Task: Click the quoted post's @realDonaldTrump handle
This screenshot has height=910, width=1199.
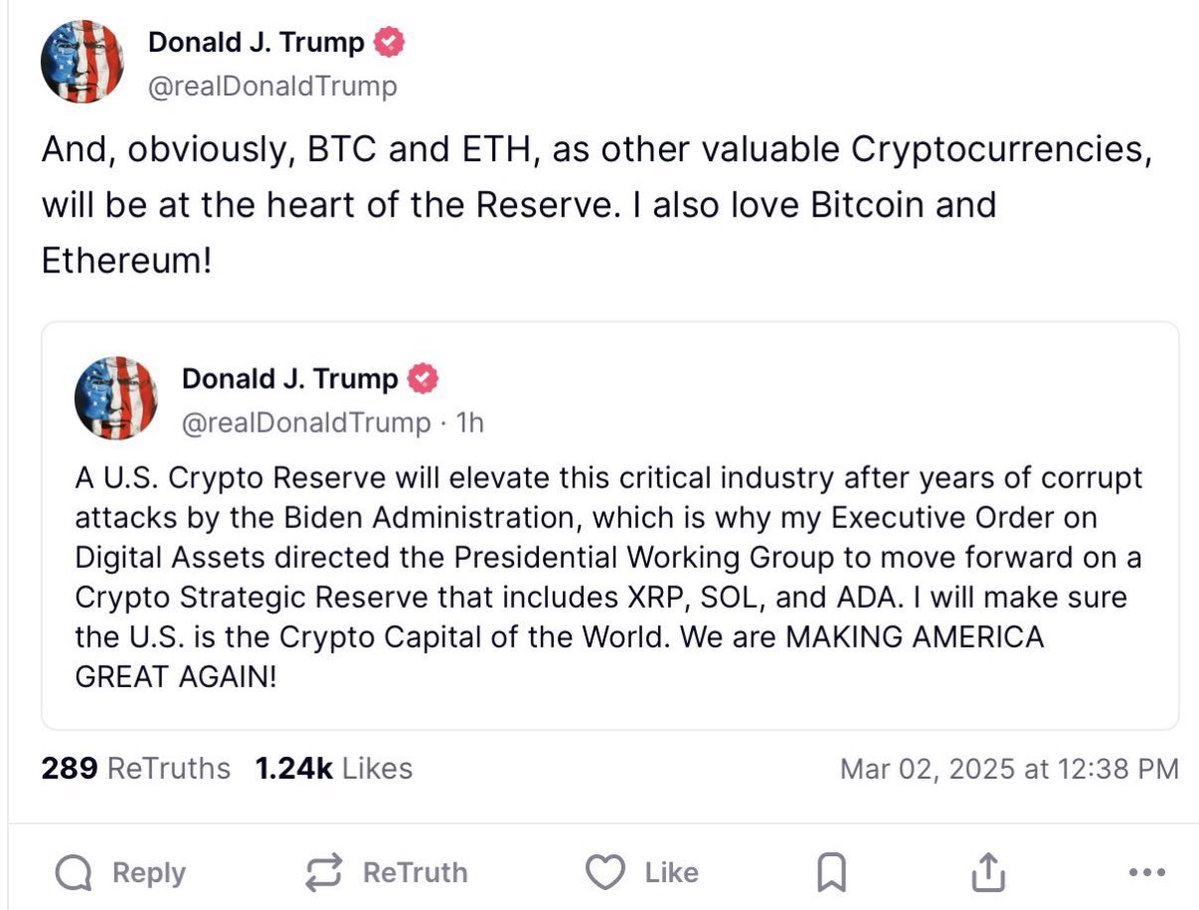Action: tap(306, 423)
